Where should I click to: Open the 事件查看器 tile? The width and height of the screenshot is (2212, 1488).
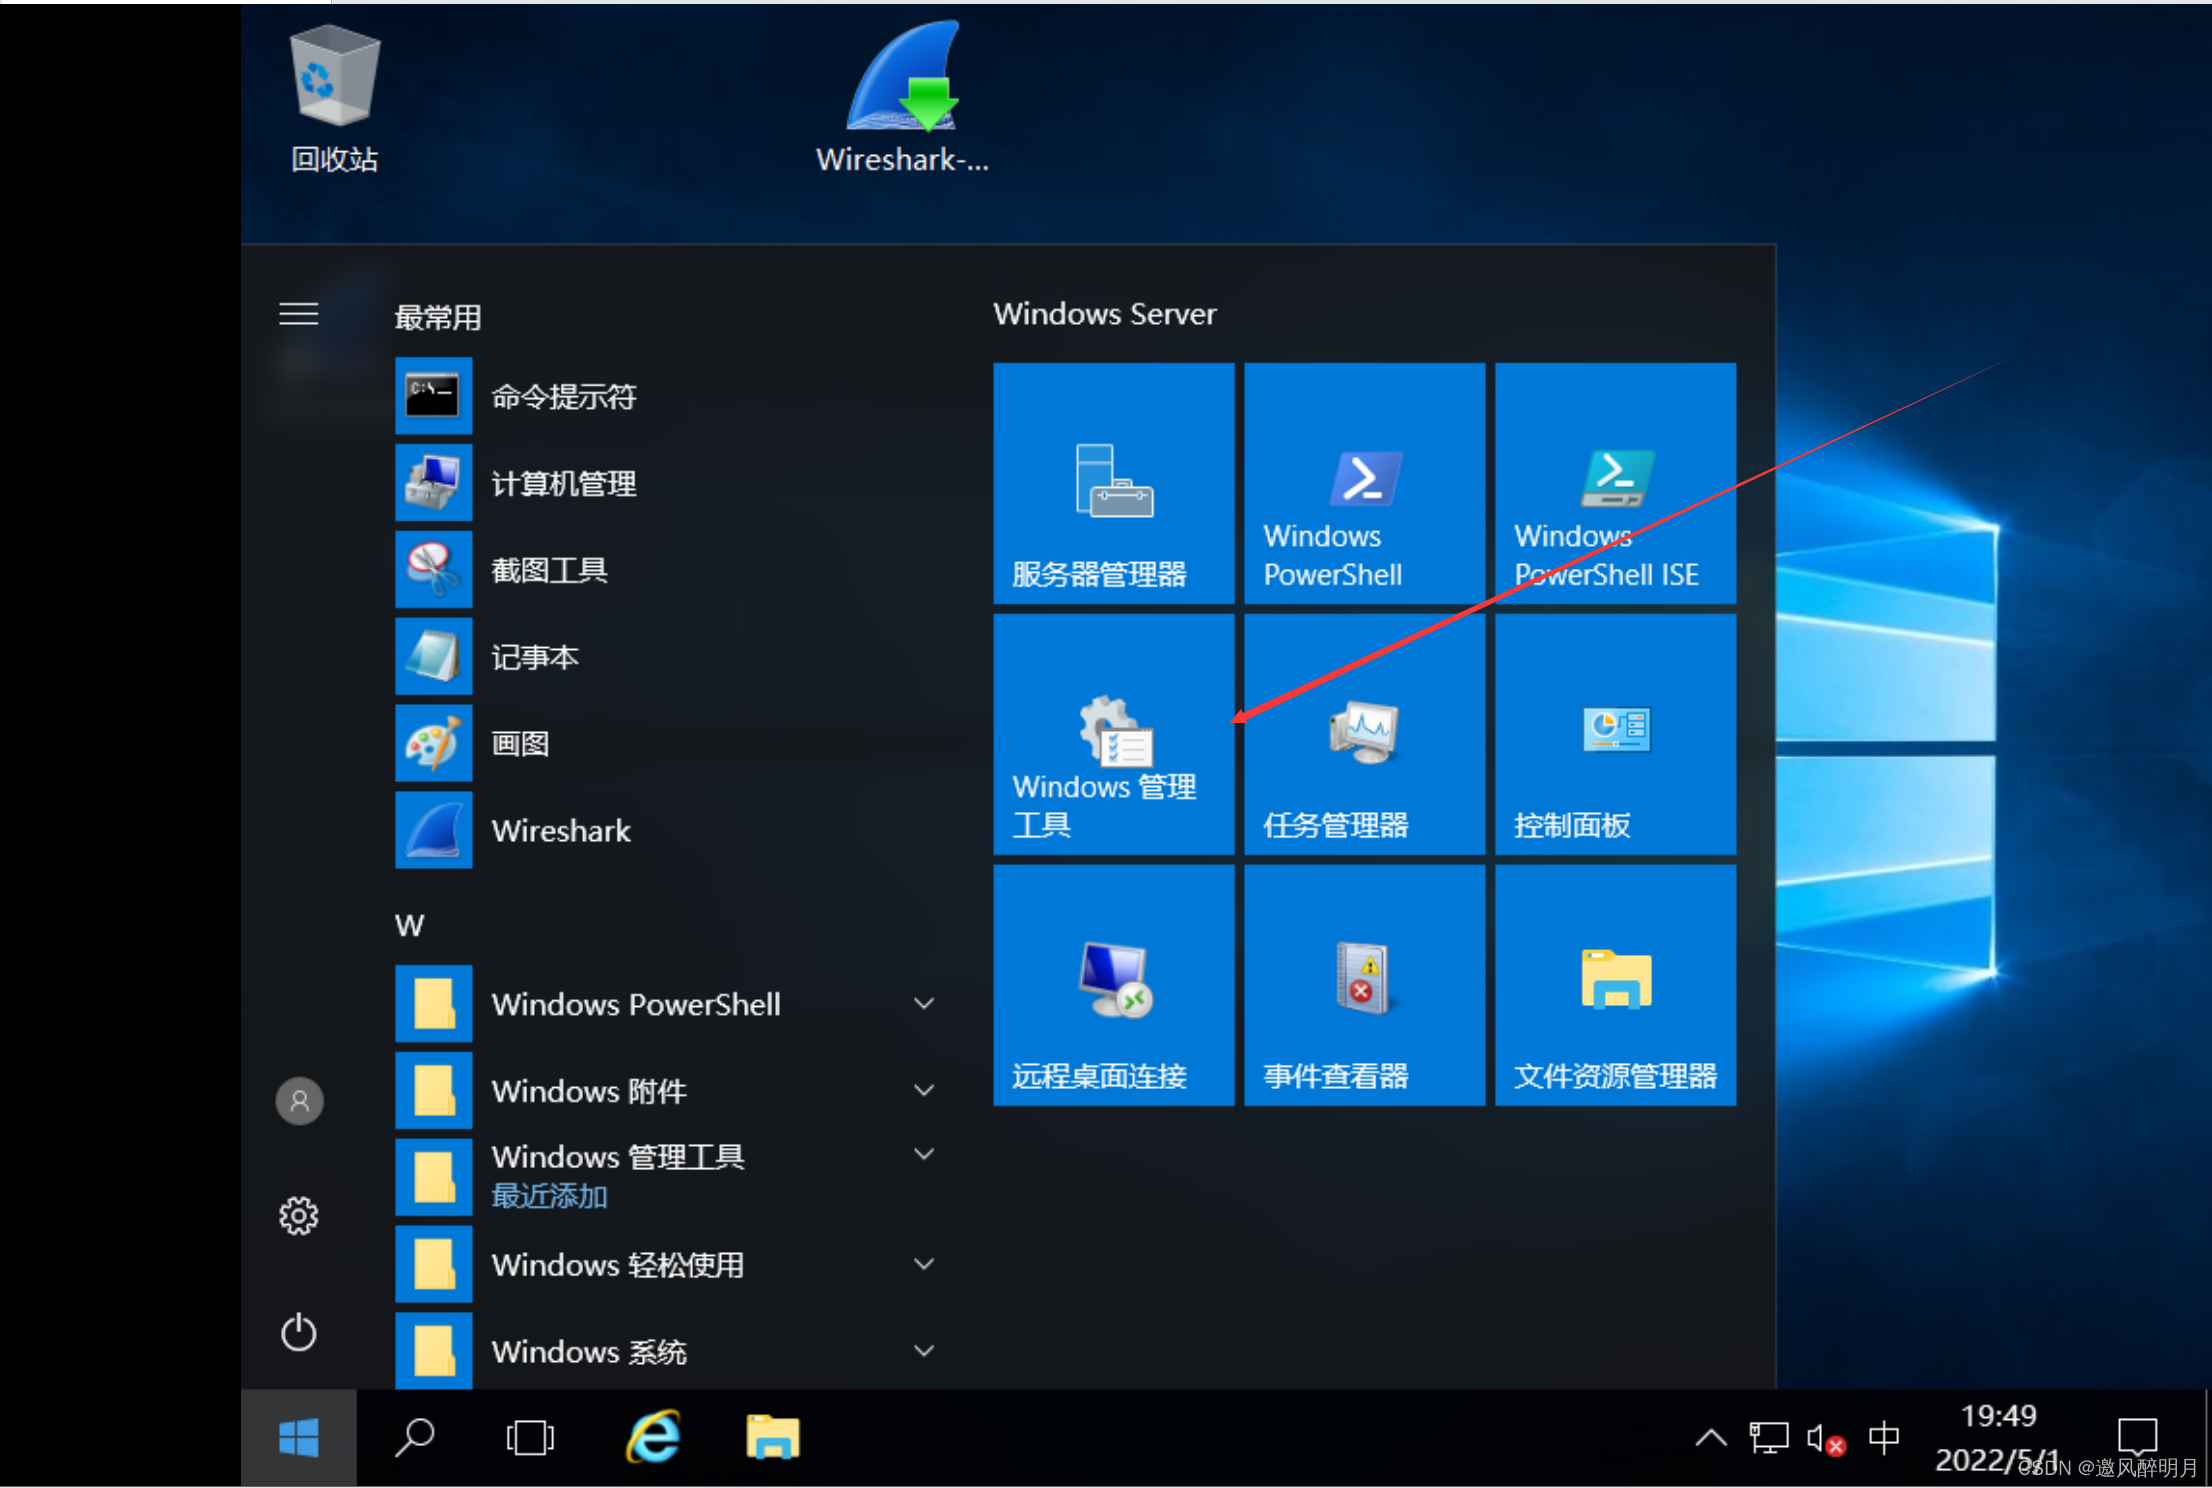pos(1364,986)
